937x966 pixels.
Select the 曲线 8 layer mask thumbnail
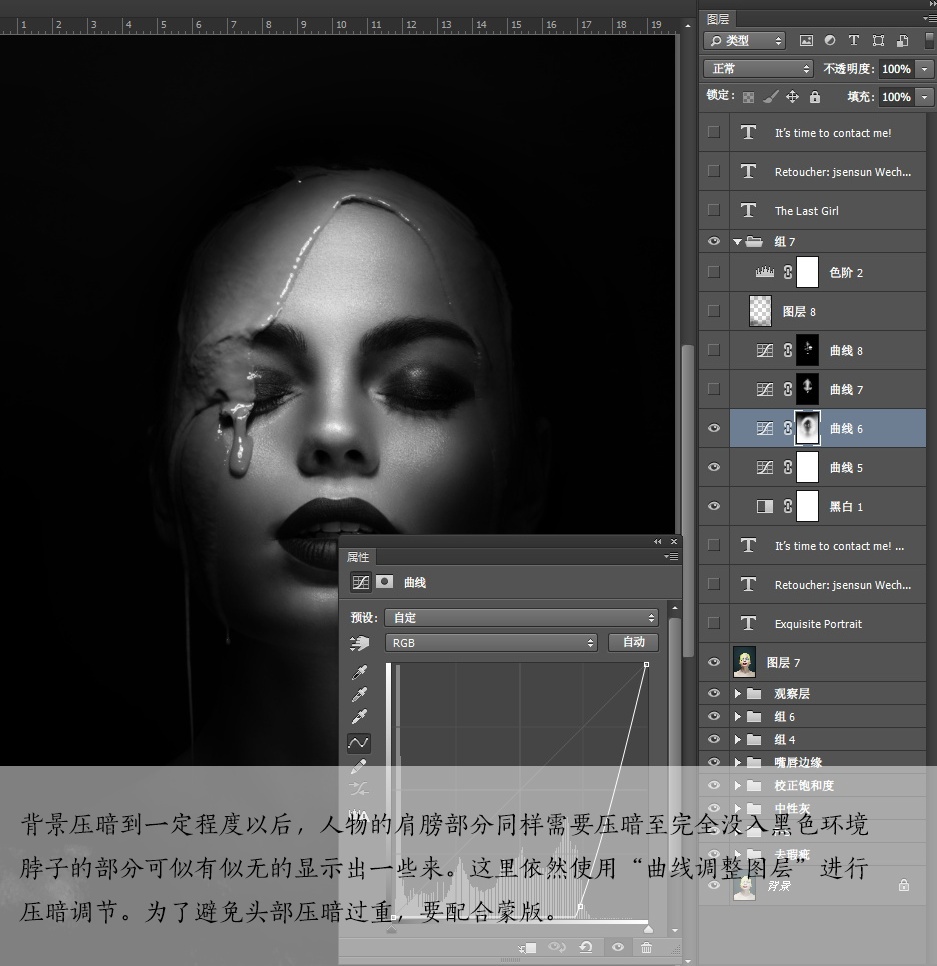point(807,350)
